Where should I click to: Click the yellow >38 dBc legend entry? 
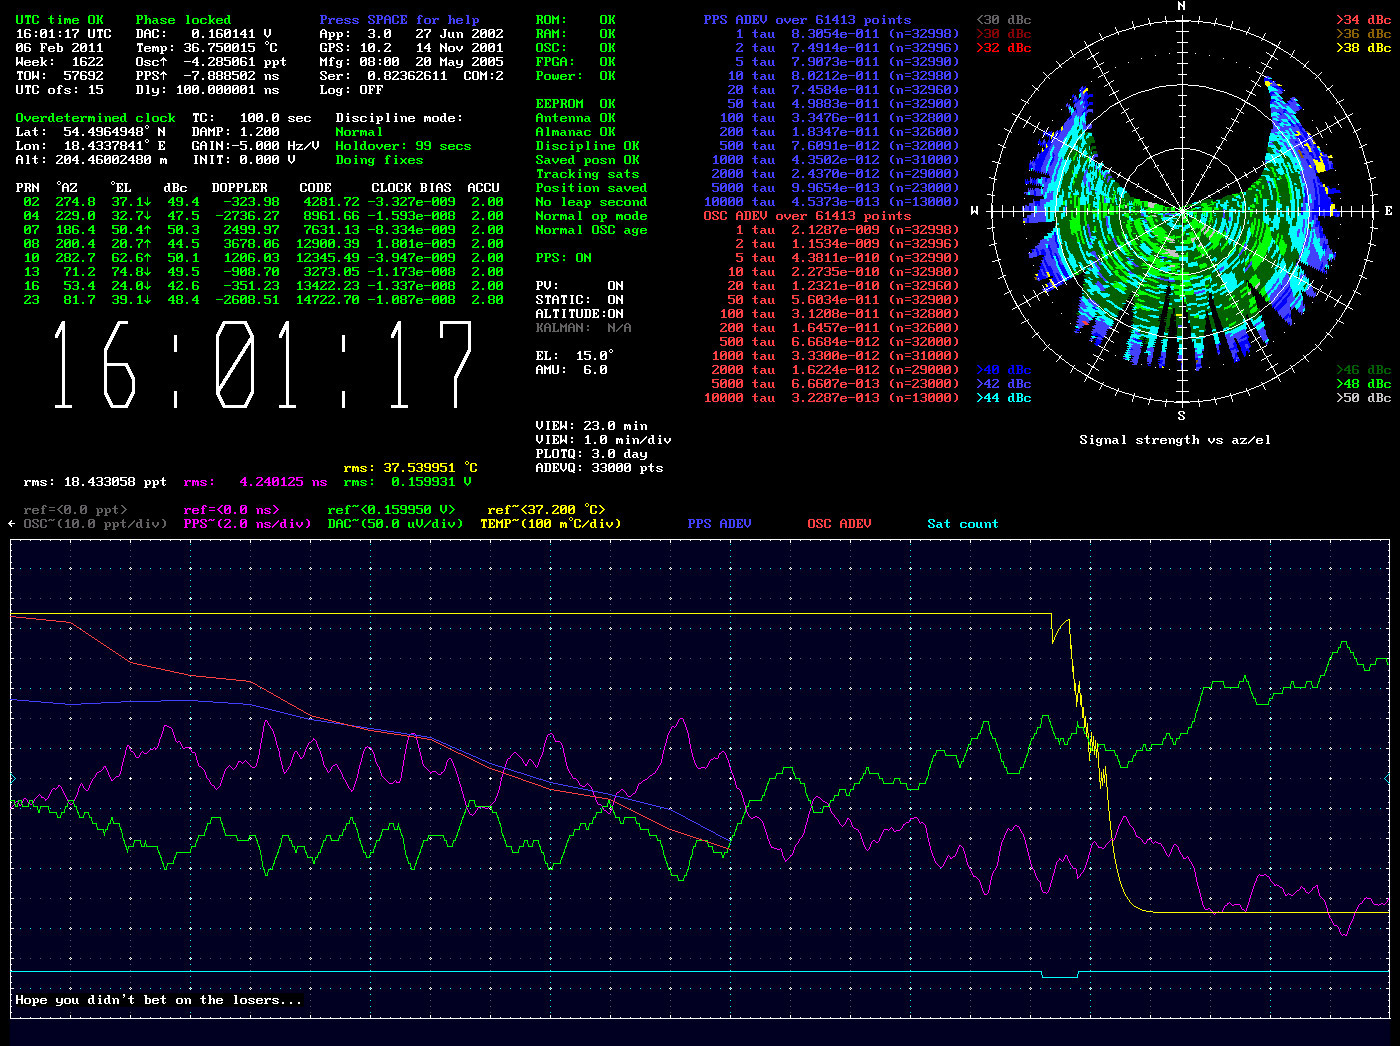click(x=1364, y=48)
